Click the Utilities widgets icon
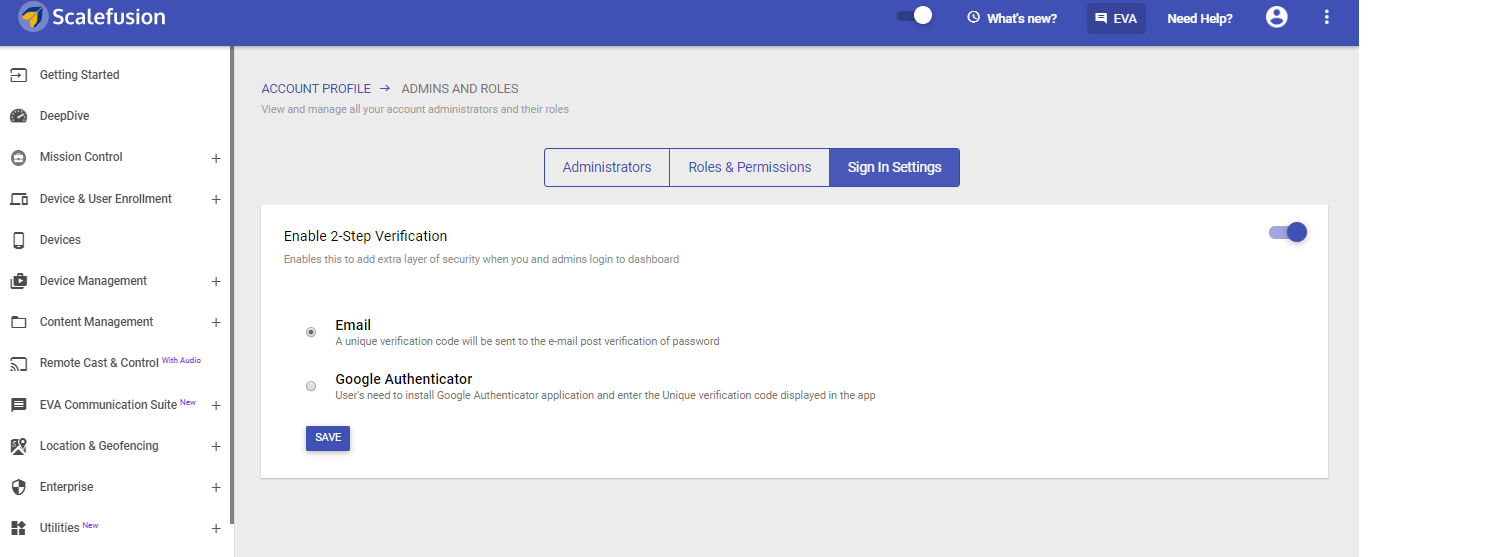Image resolution: width=1498 pixels, height=557 pixels. pos(18,528)
